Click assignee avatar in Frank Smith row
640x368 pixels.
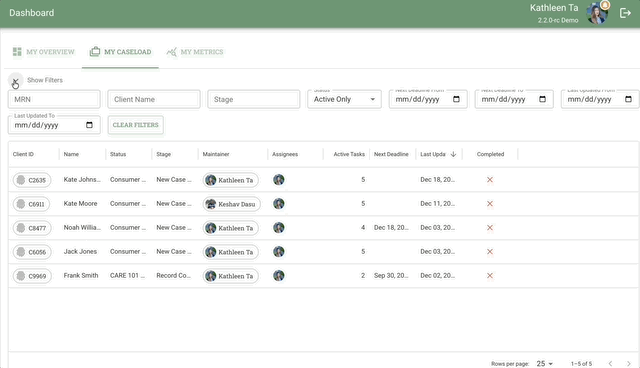(279, 276)
